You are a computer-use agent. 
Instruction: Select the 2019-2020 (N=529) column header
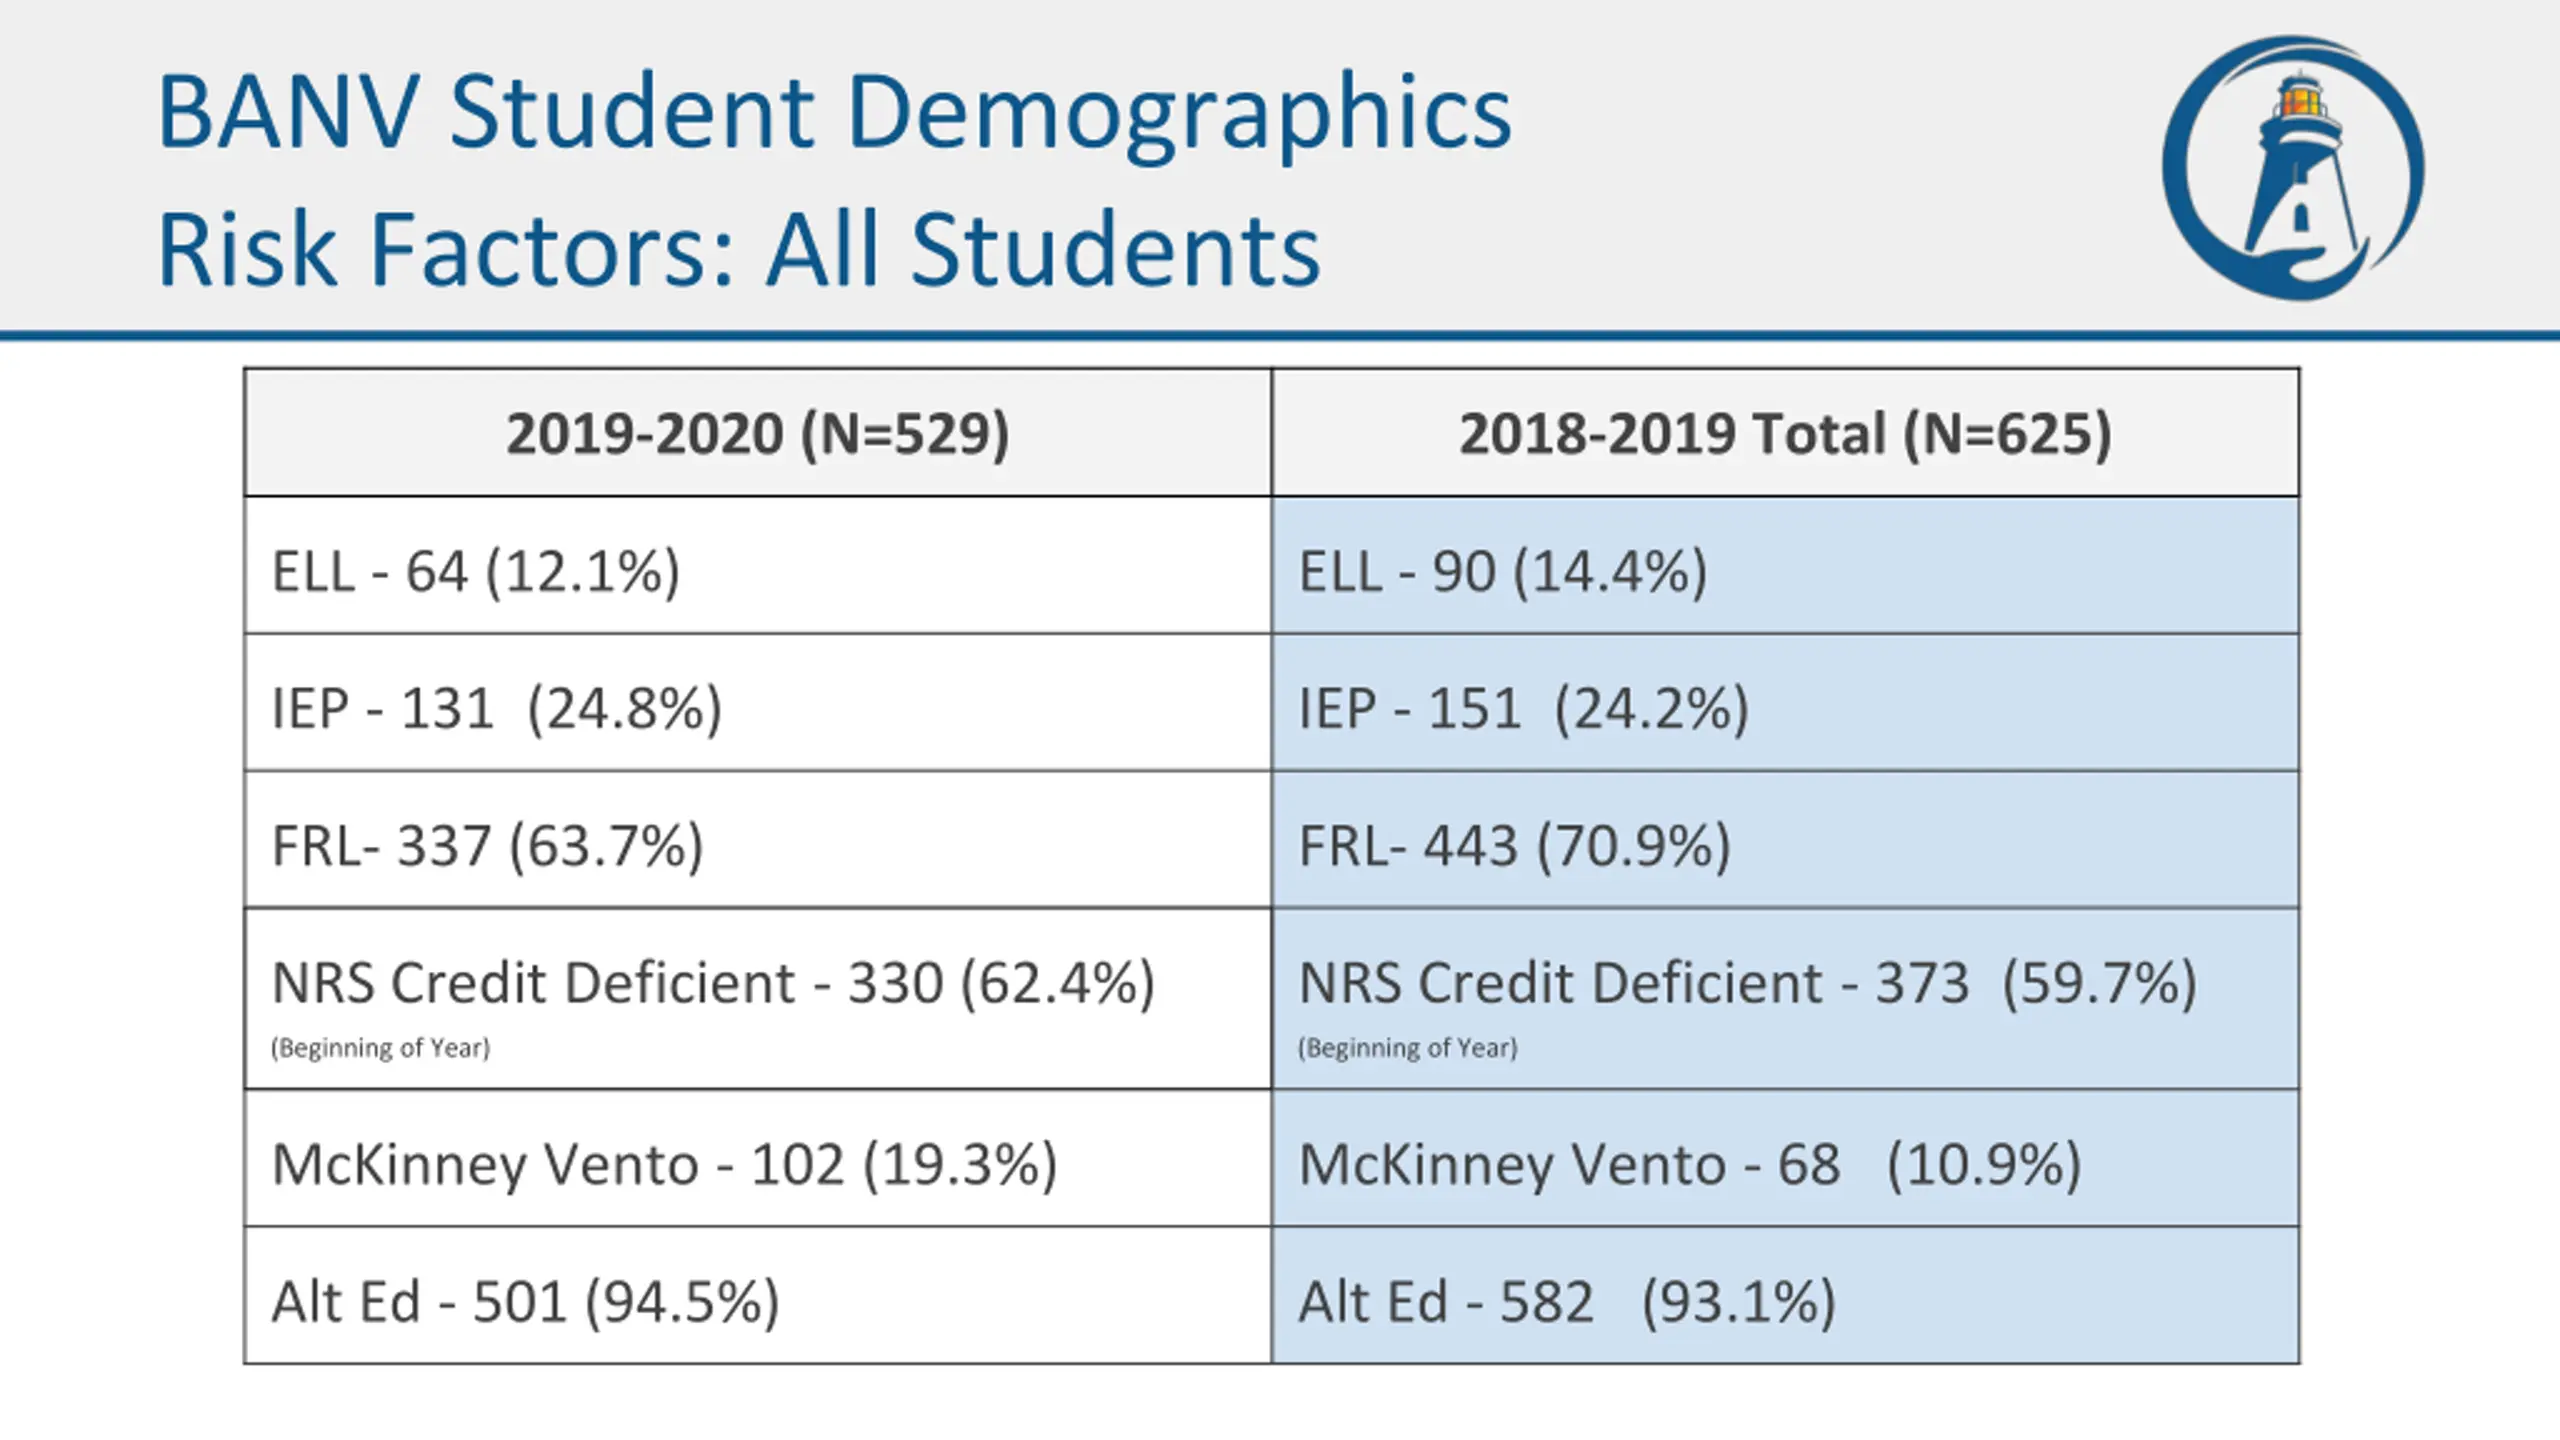coord(757,434)
